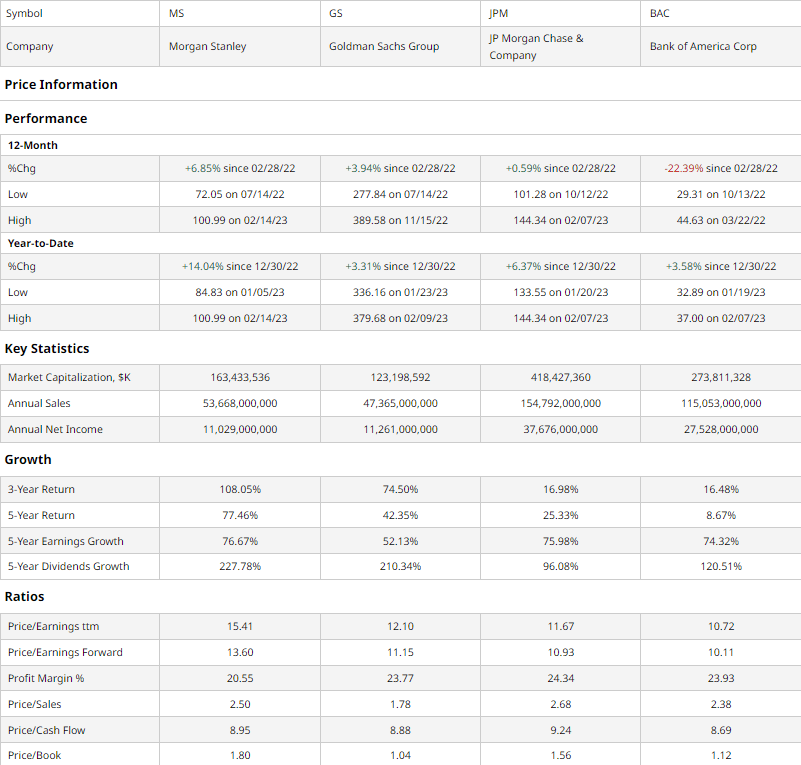This screenshot has height=765, width=801.
Task: Click the '379.68 on 02/09/23' high value
Action: 400,319
